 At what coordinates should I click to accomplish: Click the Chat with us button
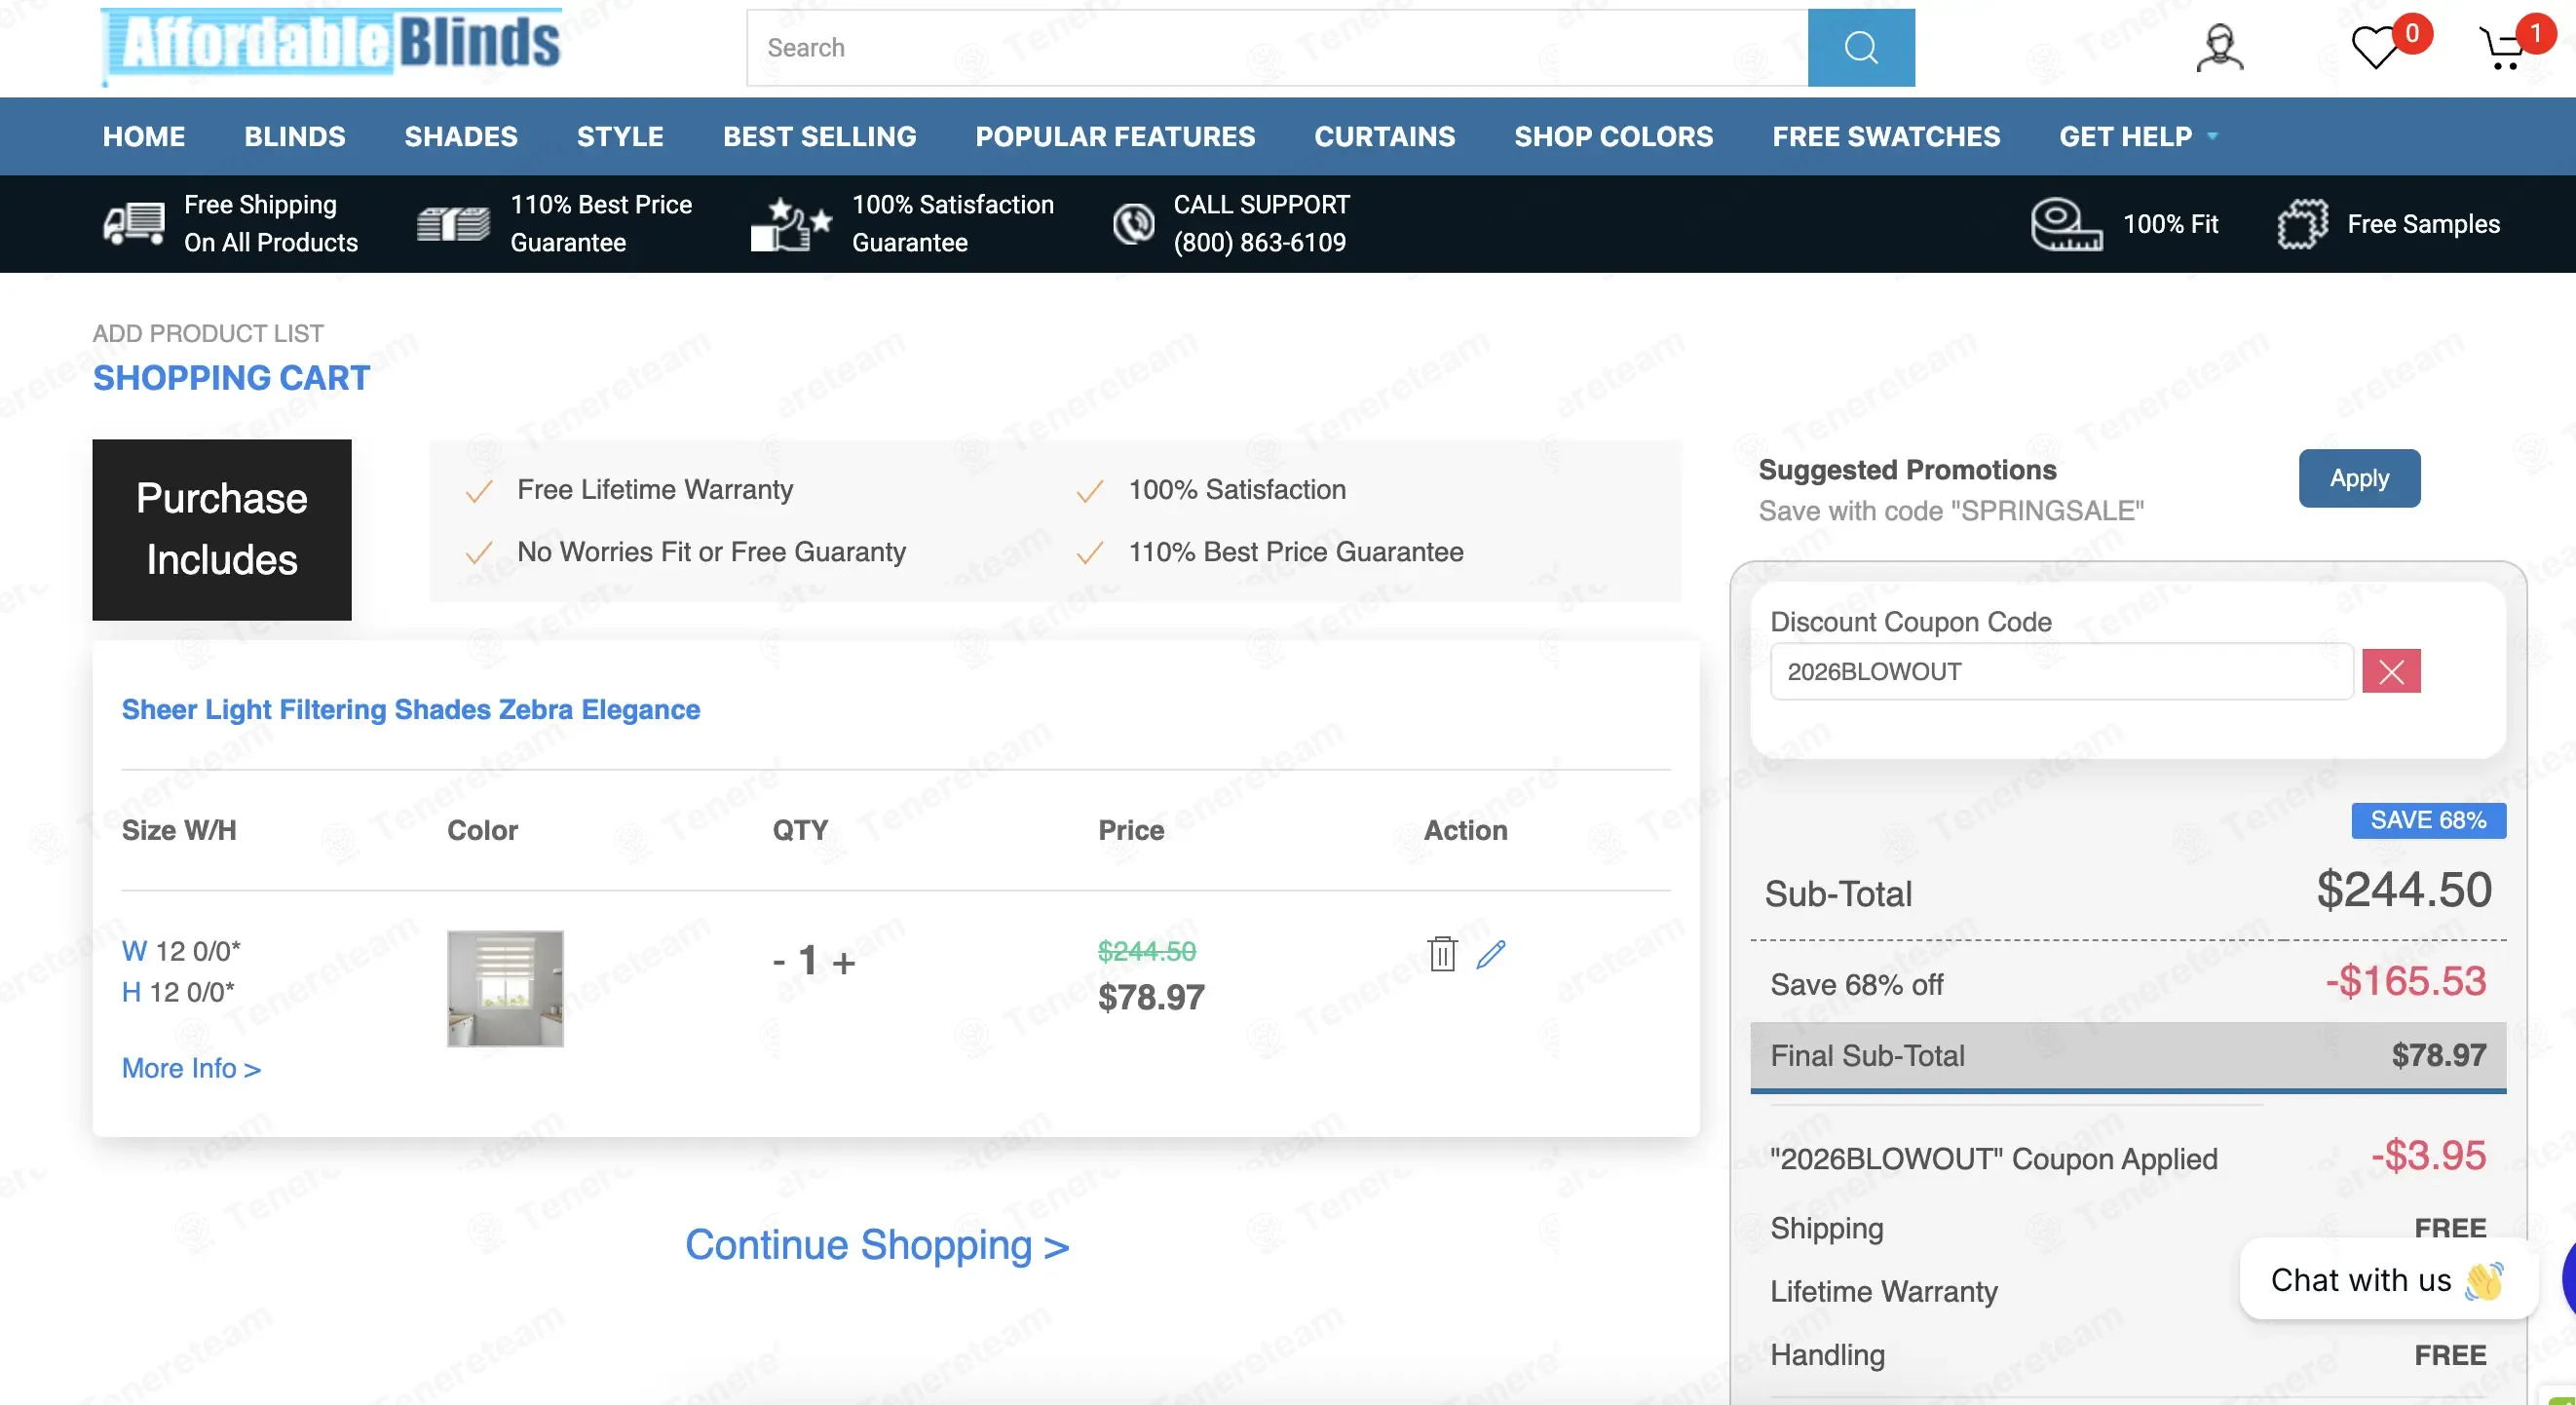coord(2388,1280)
